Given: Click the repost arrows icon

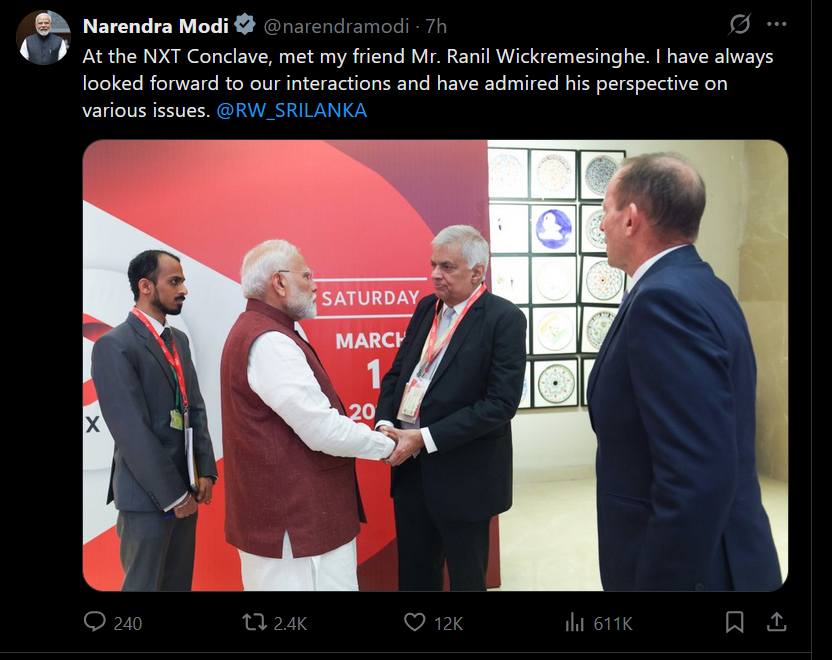Looking at the screenshot, I should [255, 622].
